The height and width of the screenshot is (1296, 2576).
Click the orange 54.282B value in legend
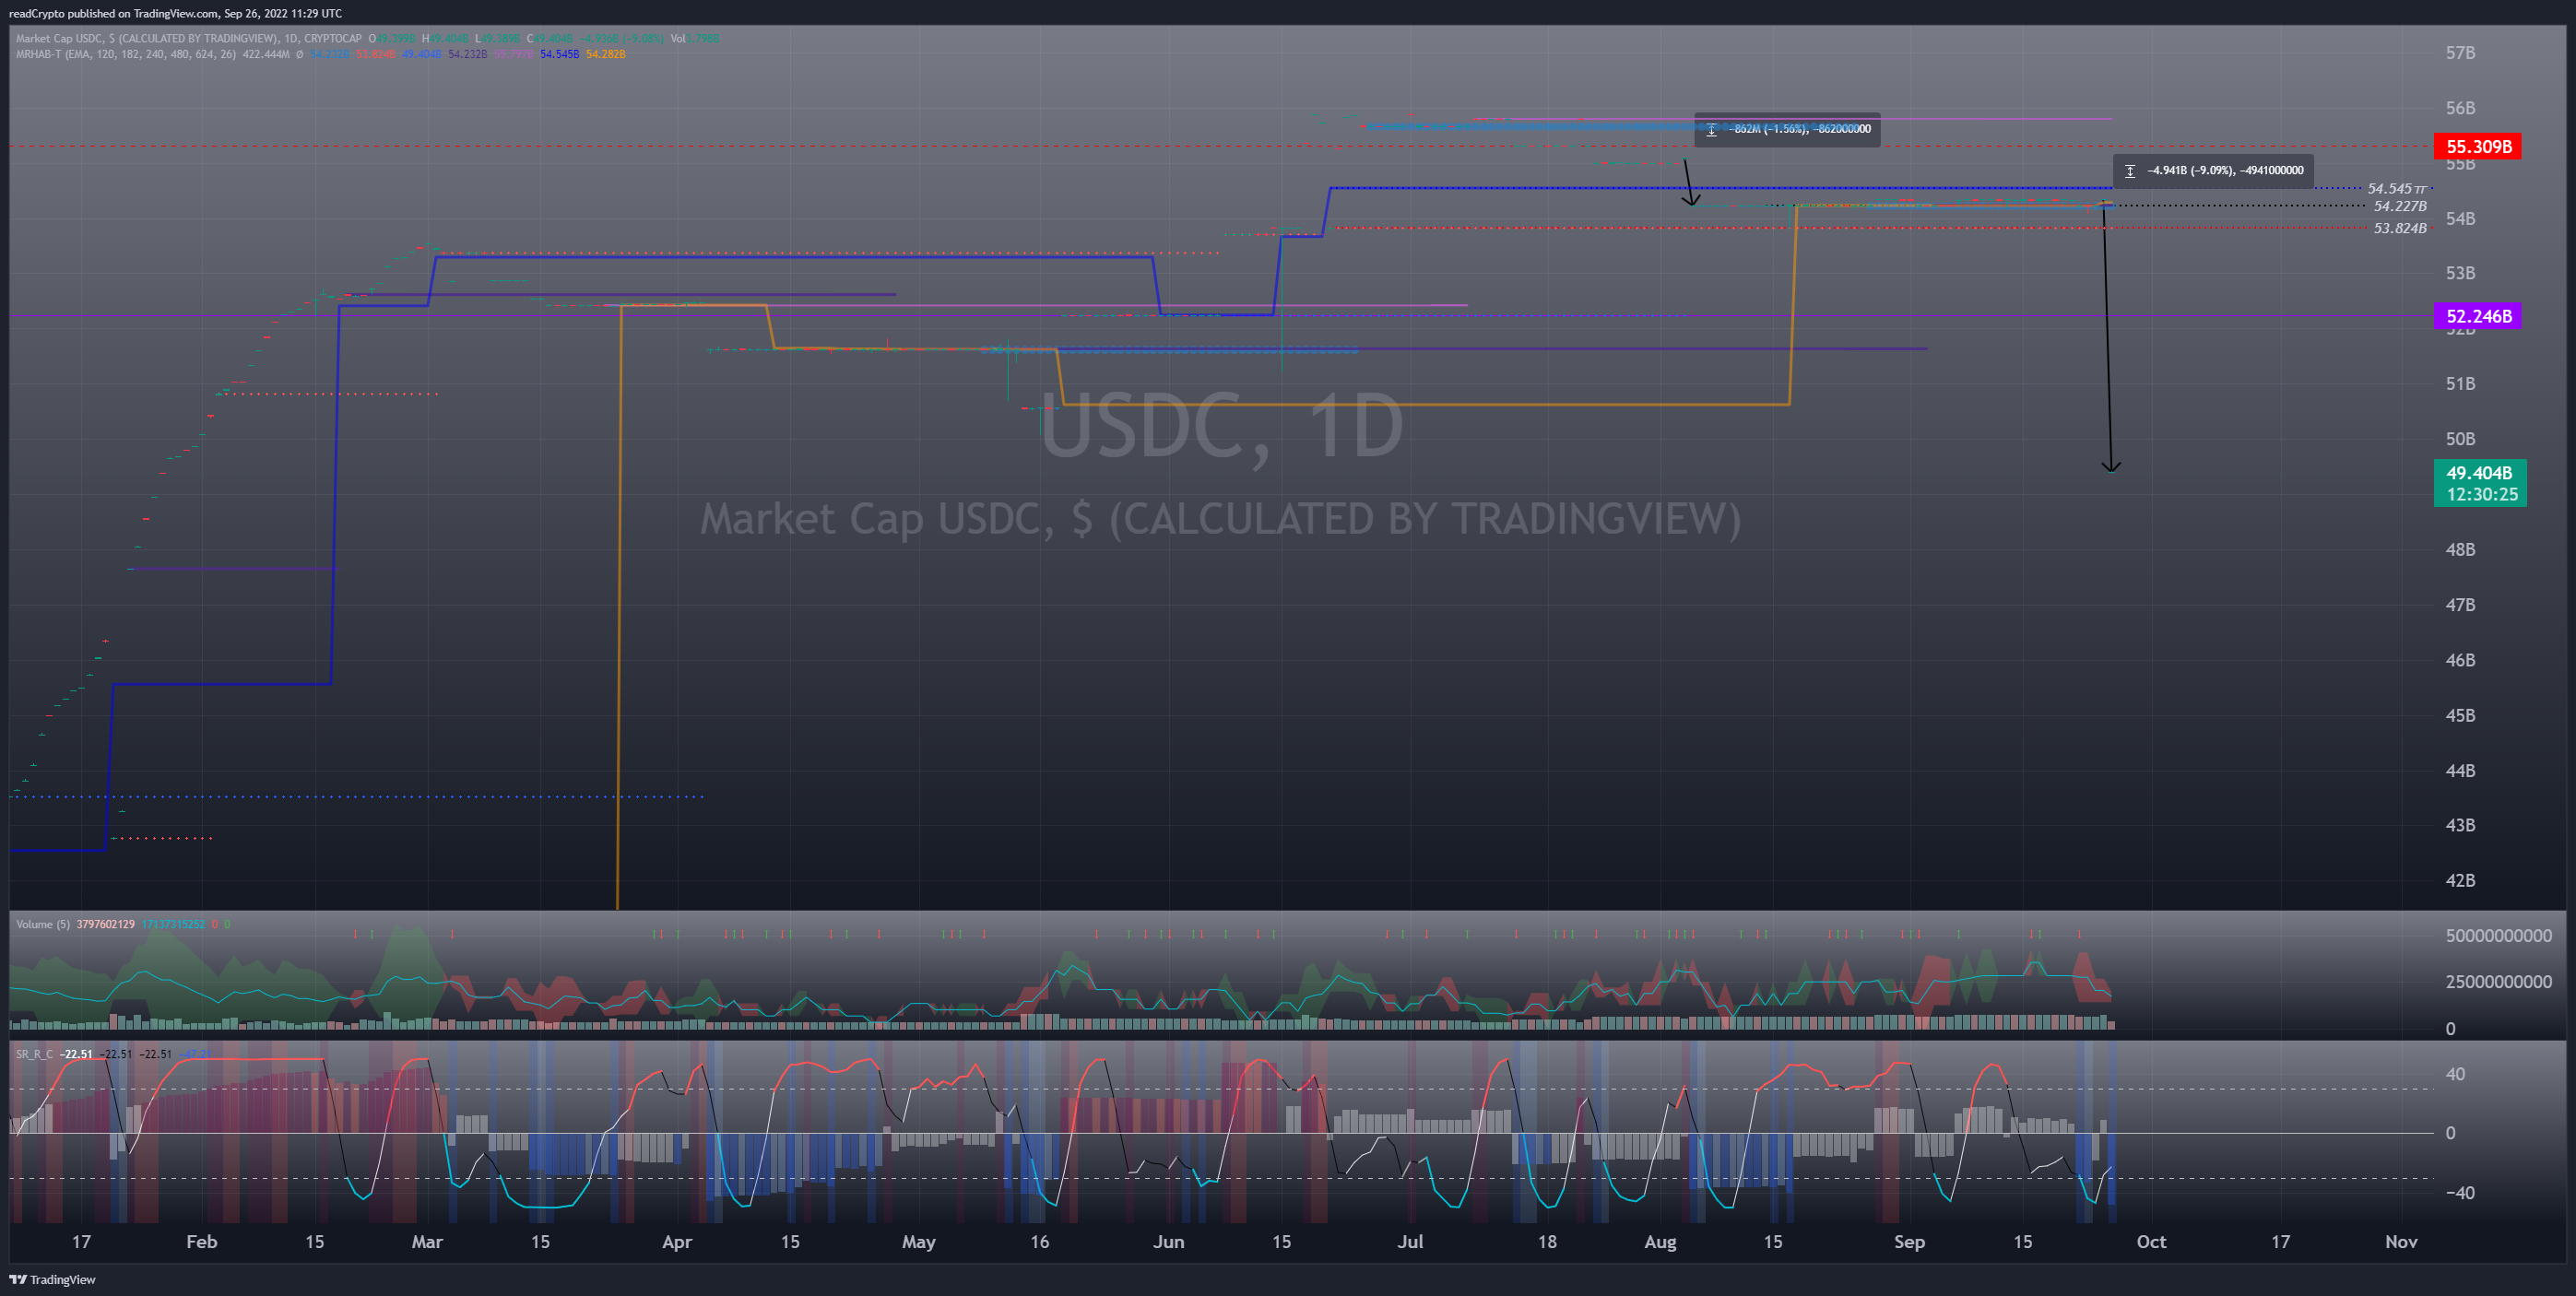pyautogui.click(x=606, y=54)
